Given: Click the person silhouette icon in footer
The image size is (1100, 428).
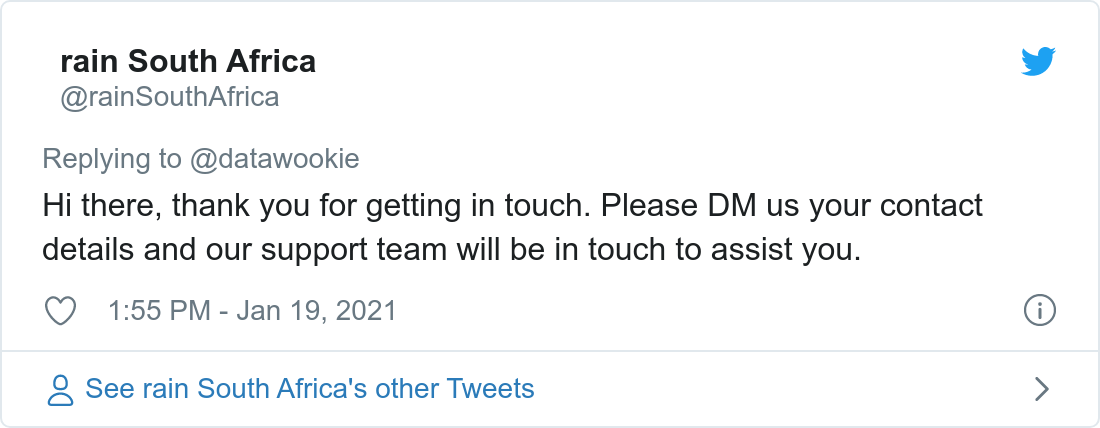Looking at the screenshot, I should tap(61, 390).
